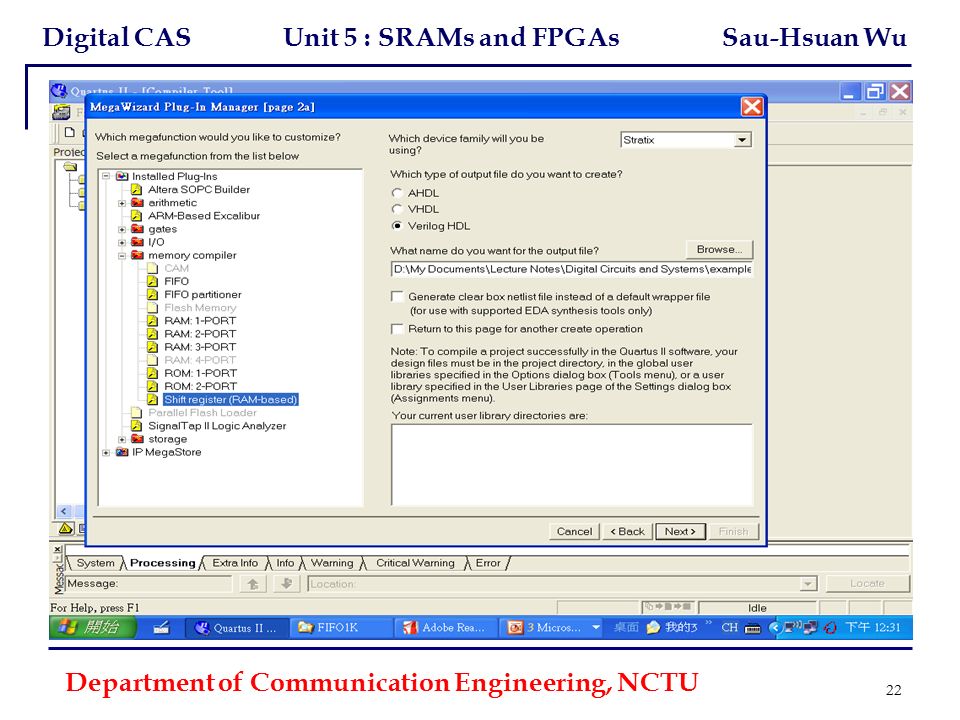Check return to this page for another operation
The image size is (960, 720).
[397, 329]
